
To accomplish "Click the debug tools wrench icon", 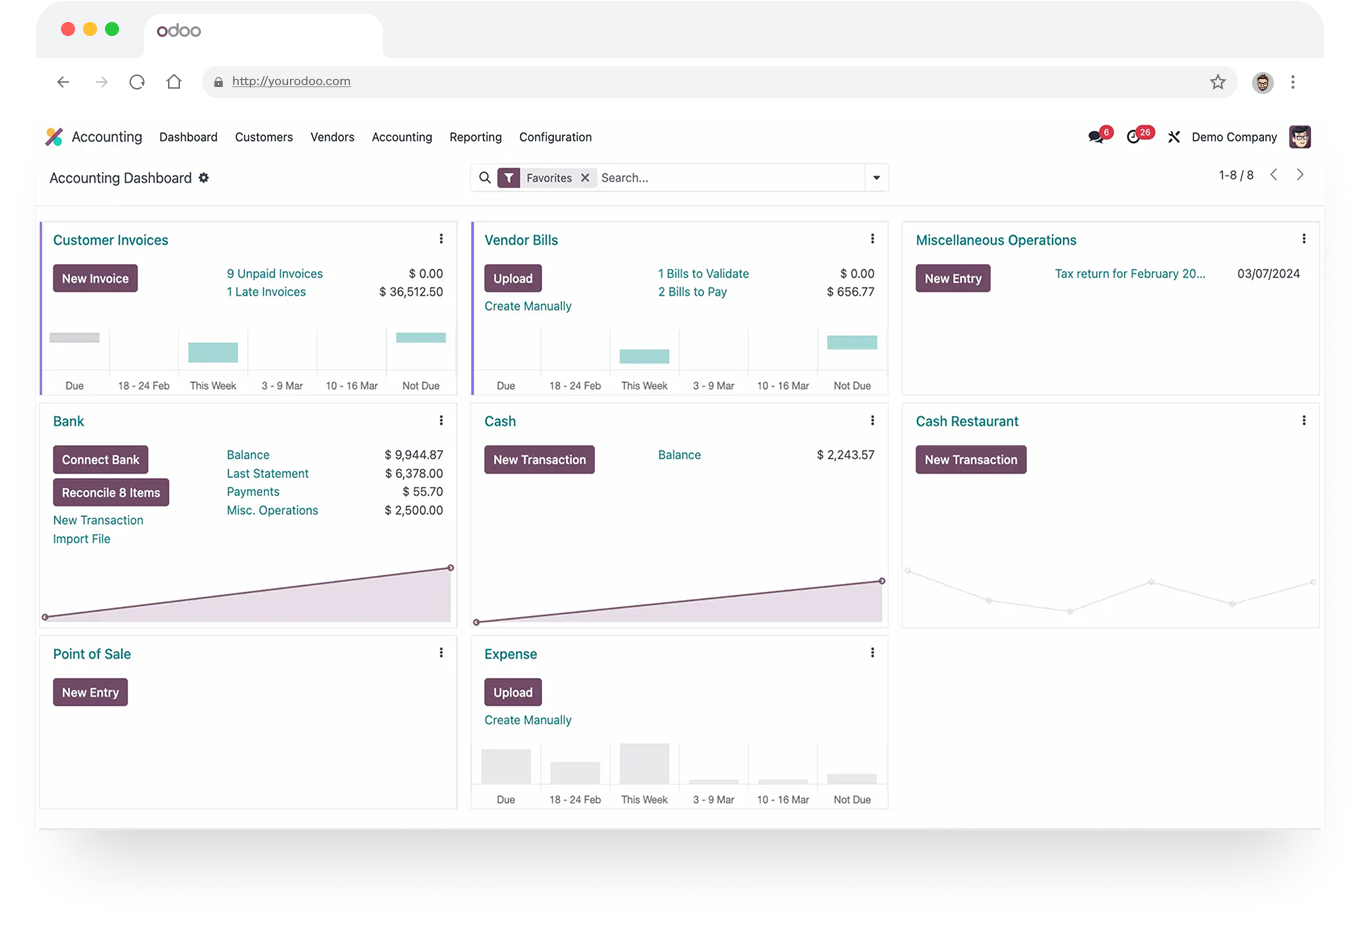I will click(1174, 137).
